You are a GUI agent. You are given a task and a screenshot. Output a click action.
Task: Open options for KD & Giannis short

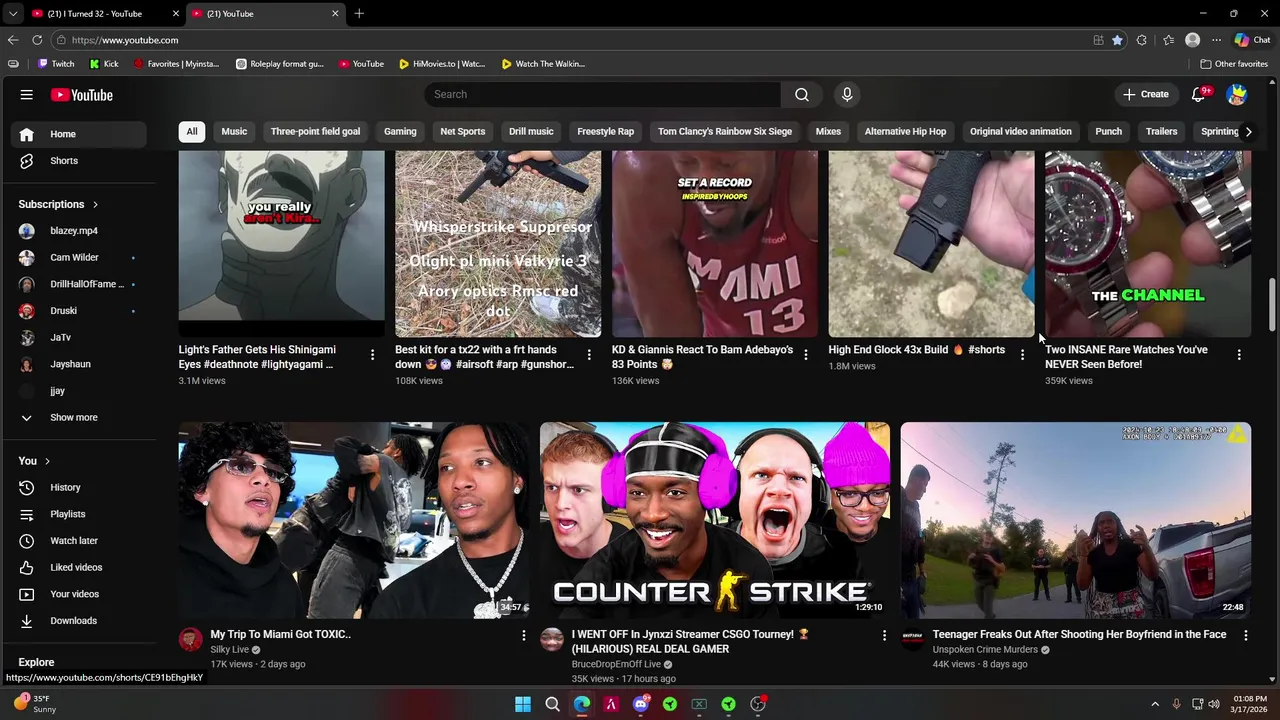click(805, 355)
